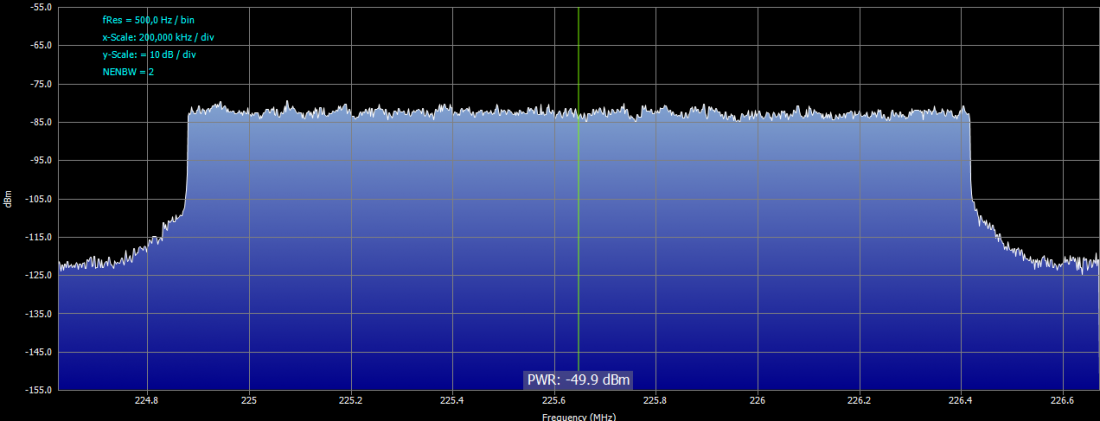The width and height of the screenshot is (1100, 421).
Task: Click the -135.0 dBm axis label
Action: [x=40, y=313]
